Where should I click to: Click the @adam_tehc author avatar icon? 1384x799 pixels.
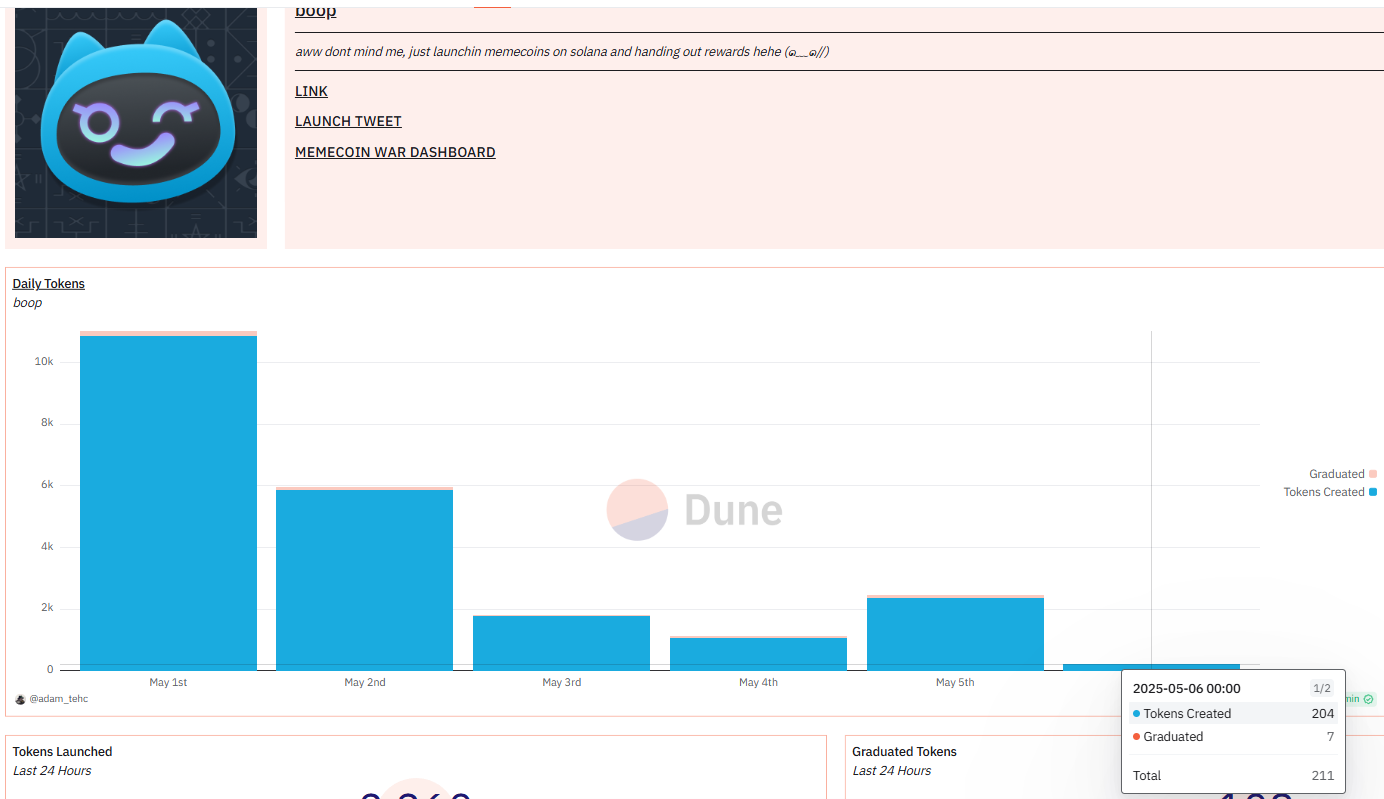(20, 699)
